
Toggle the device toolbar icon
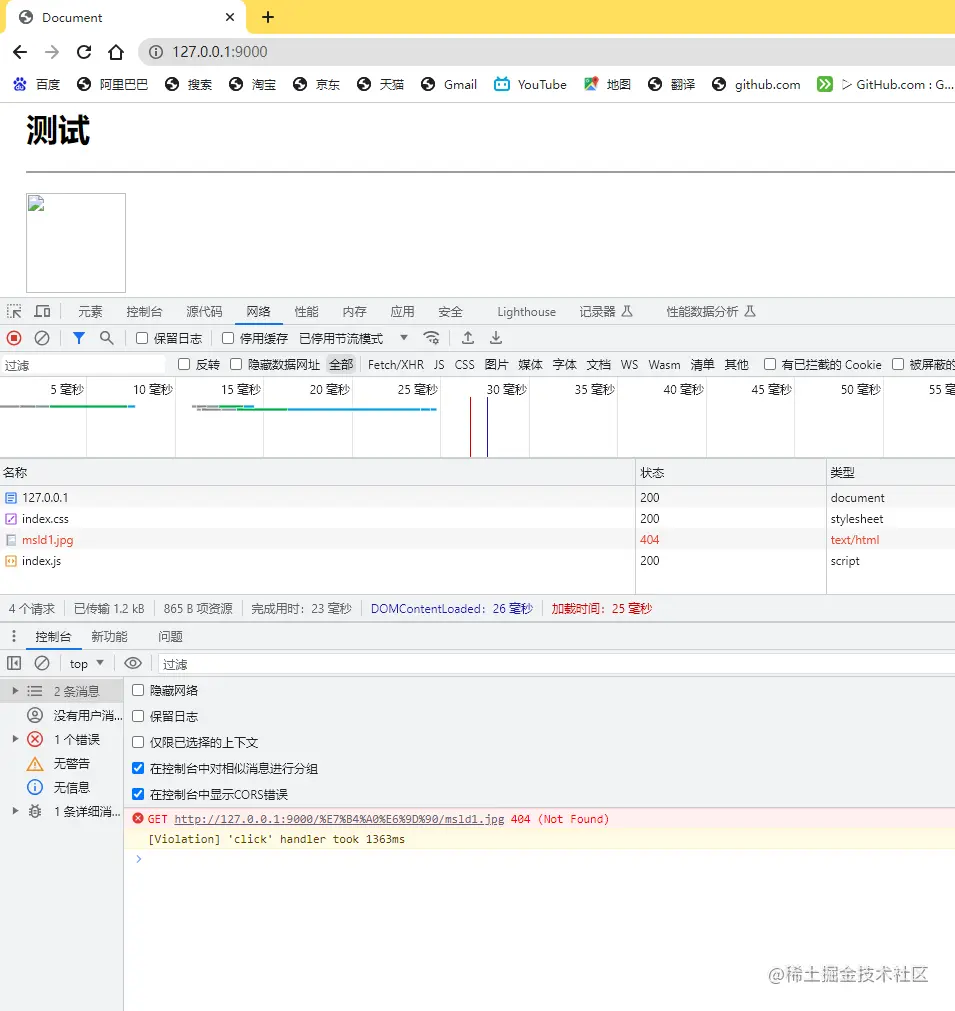click(43, 311)
